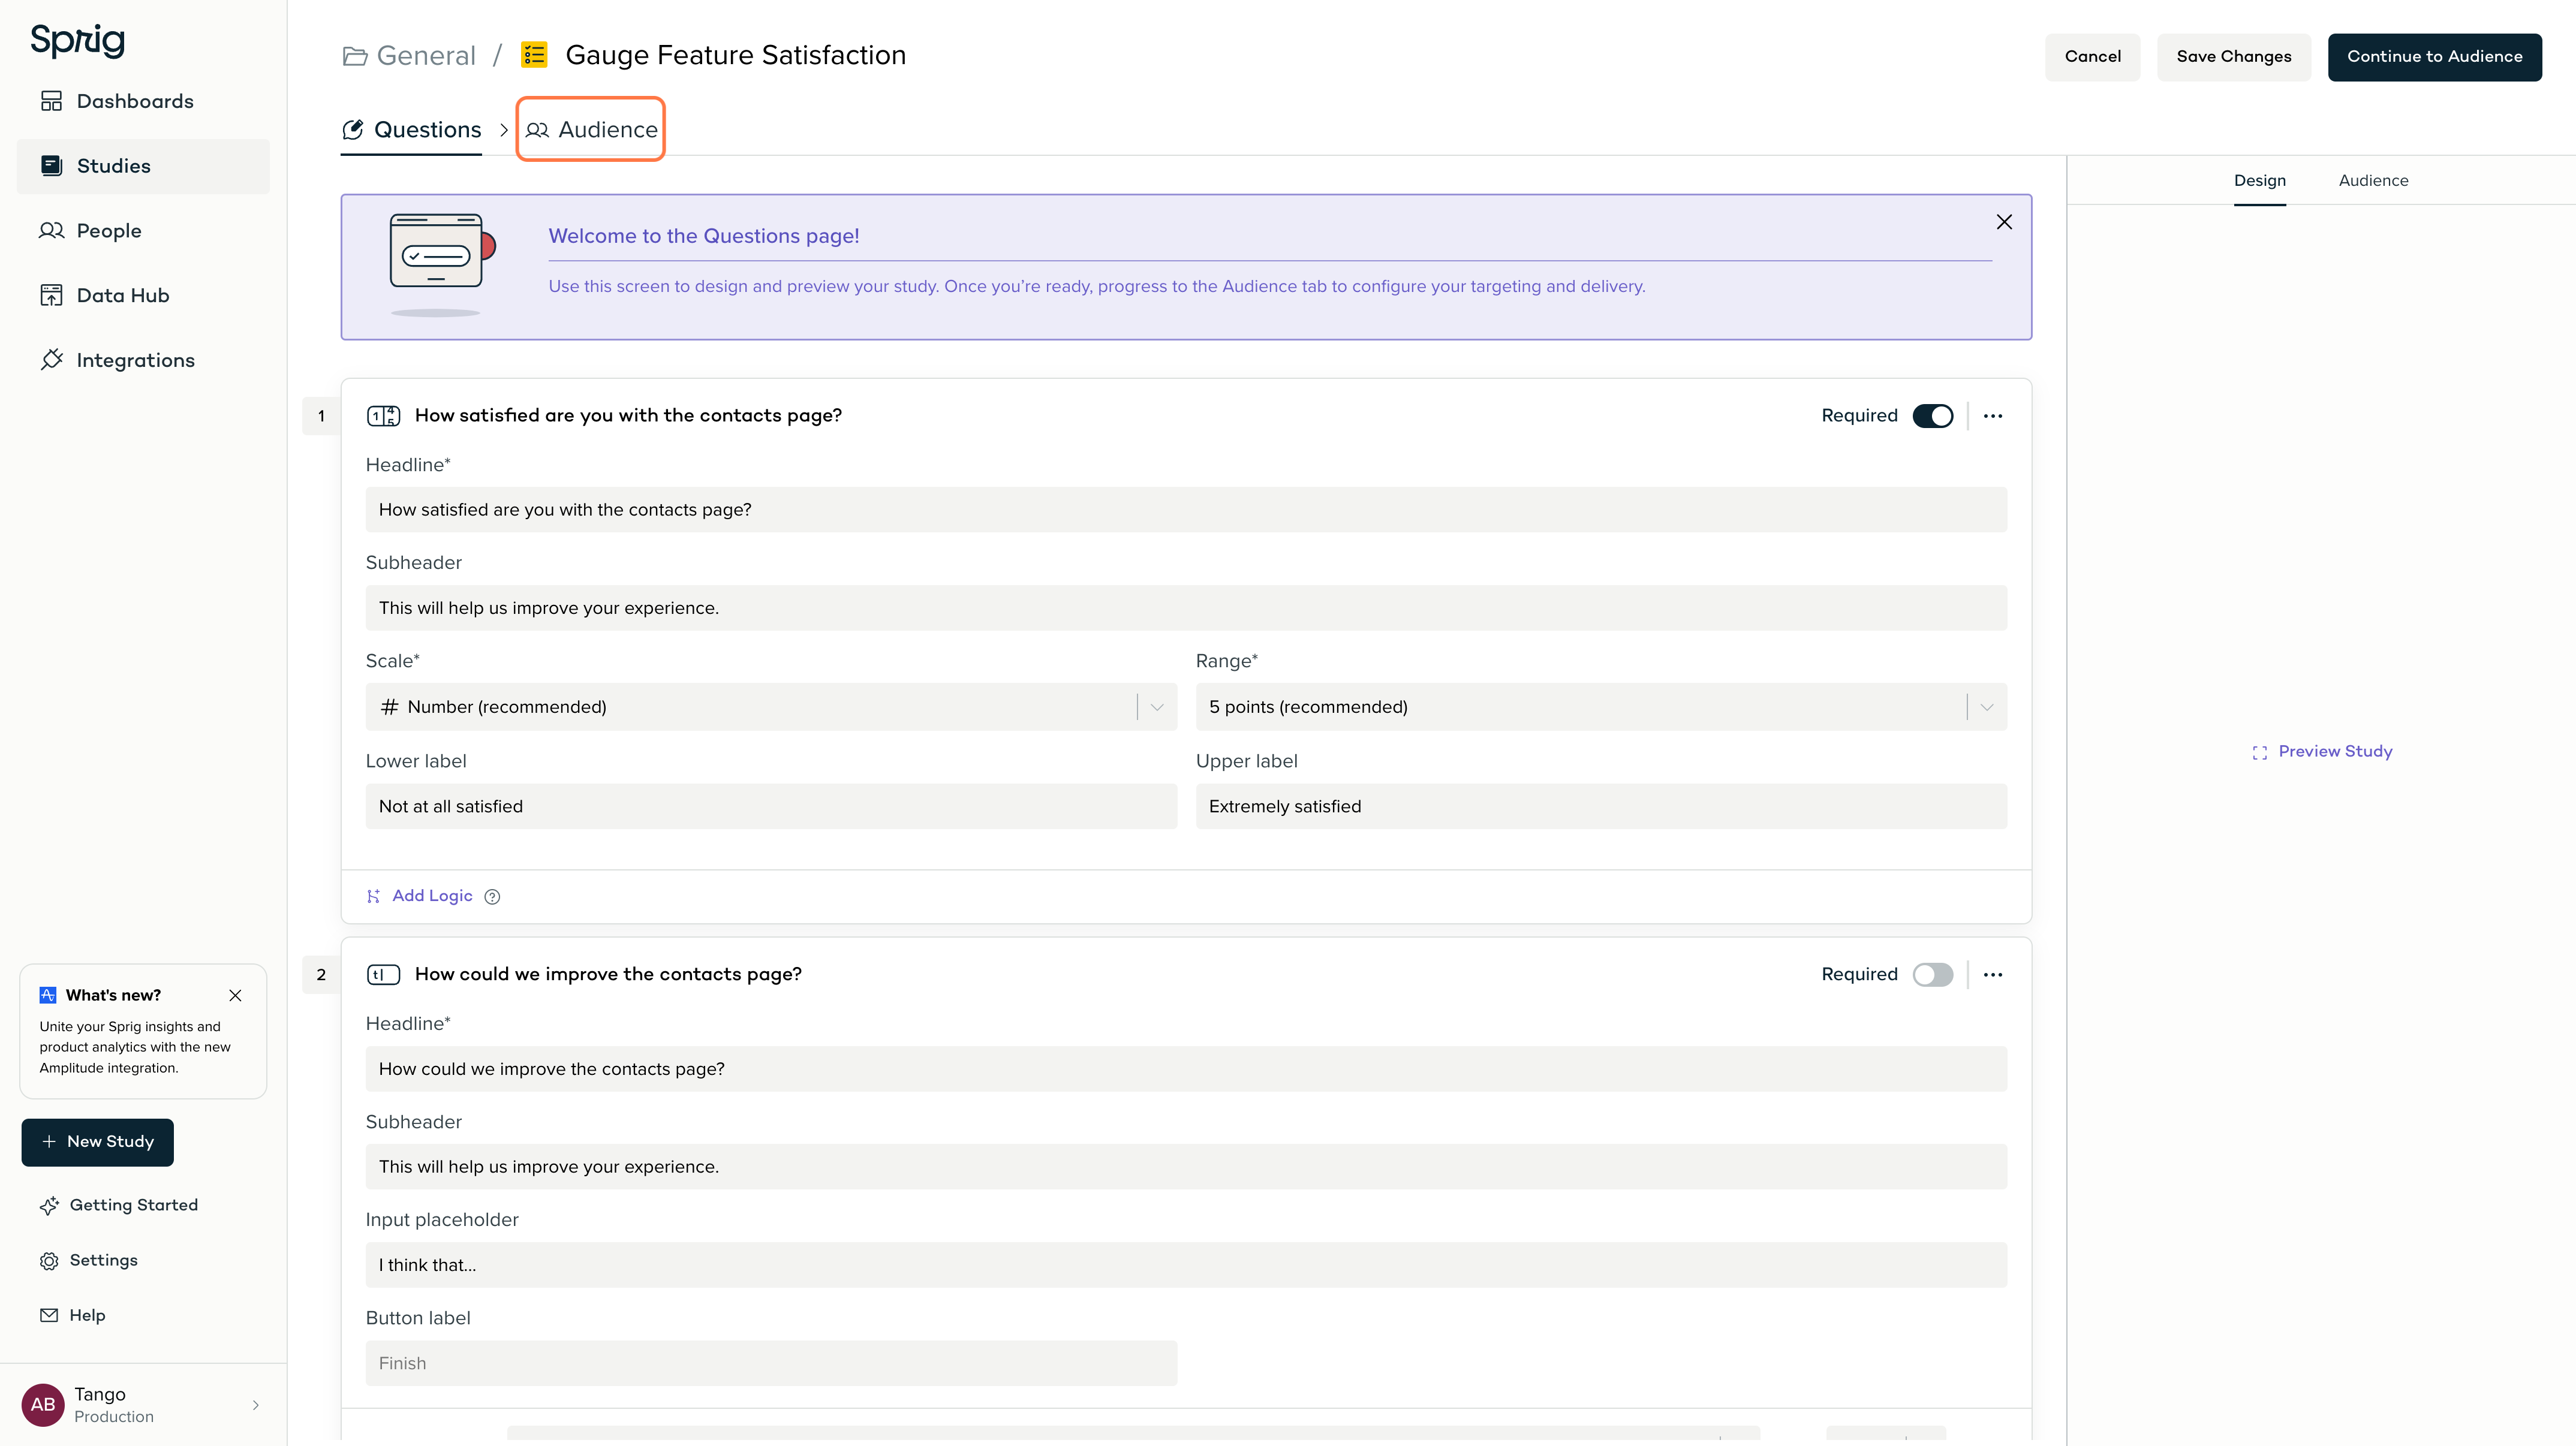2576x1446 pixels.
Task: Click Continue to Audience
Action: click(2434, 57)
